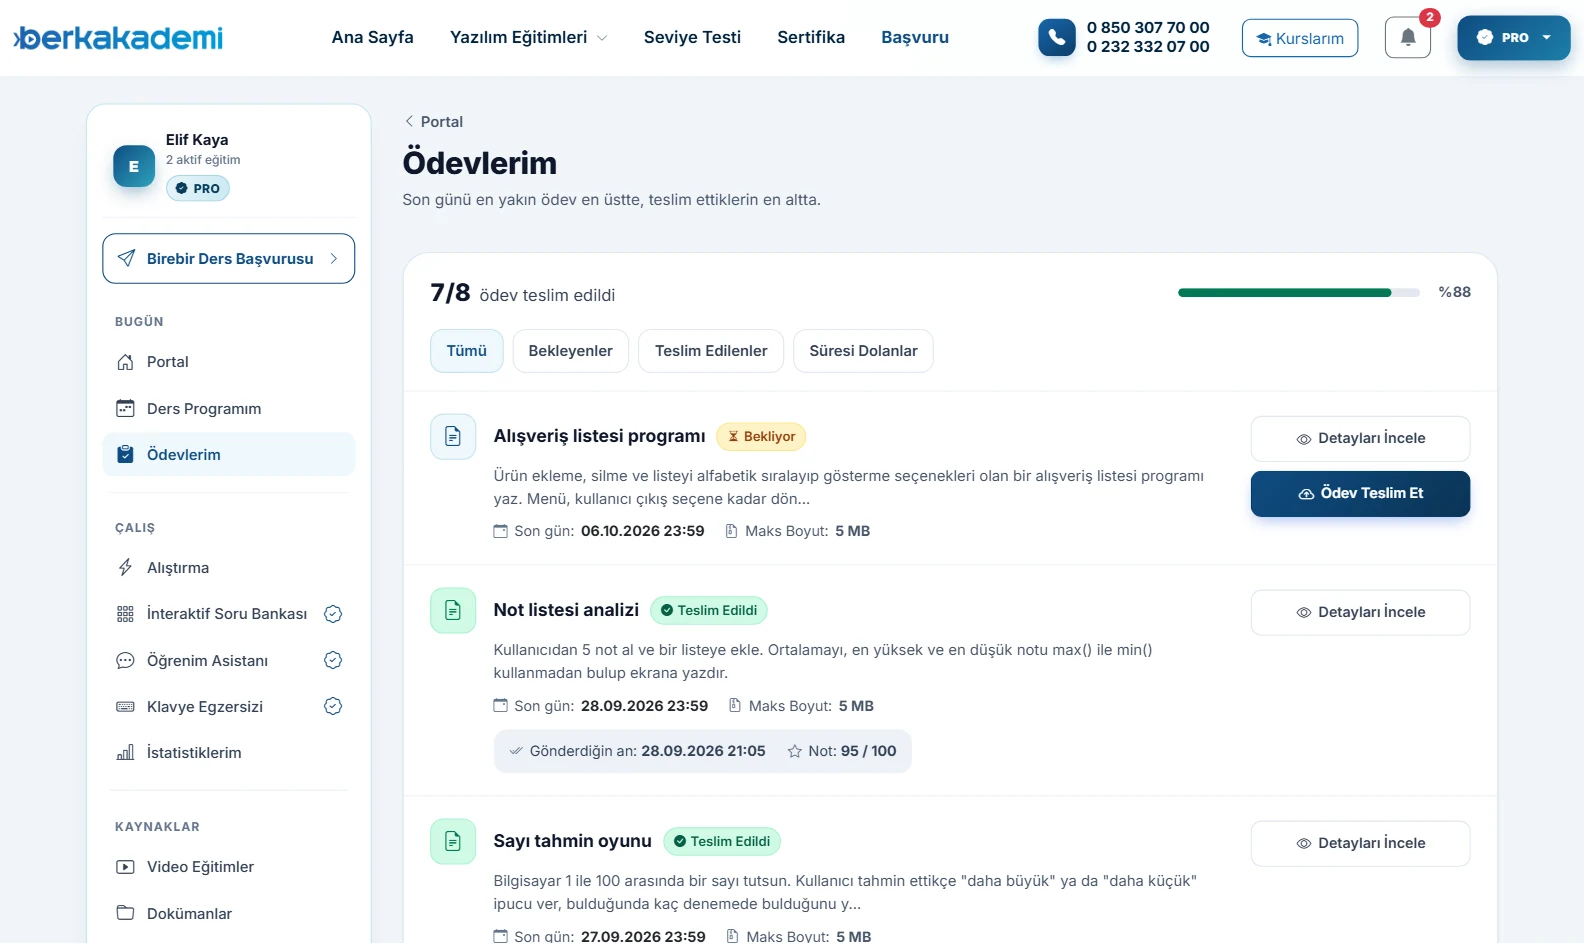Show Bekleyenler assignments
1584x944 pixels.
[x=571, y=351]
